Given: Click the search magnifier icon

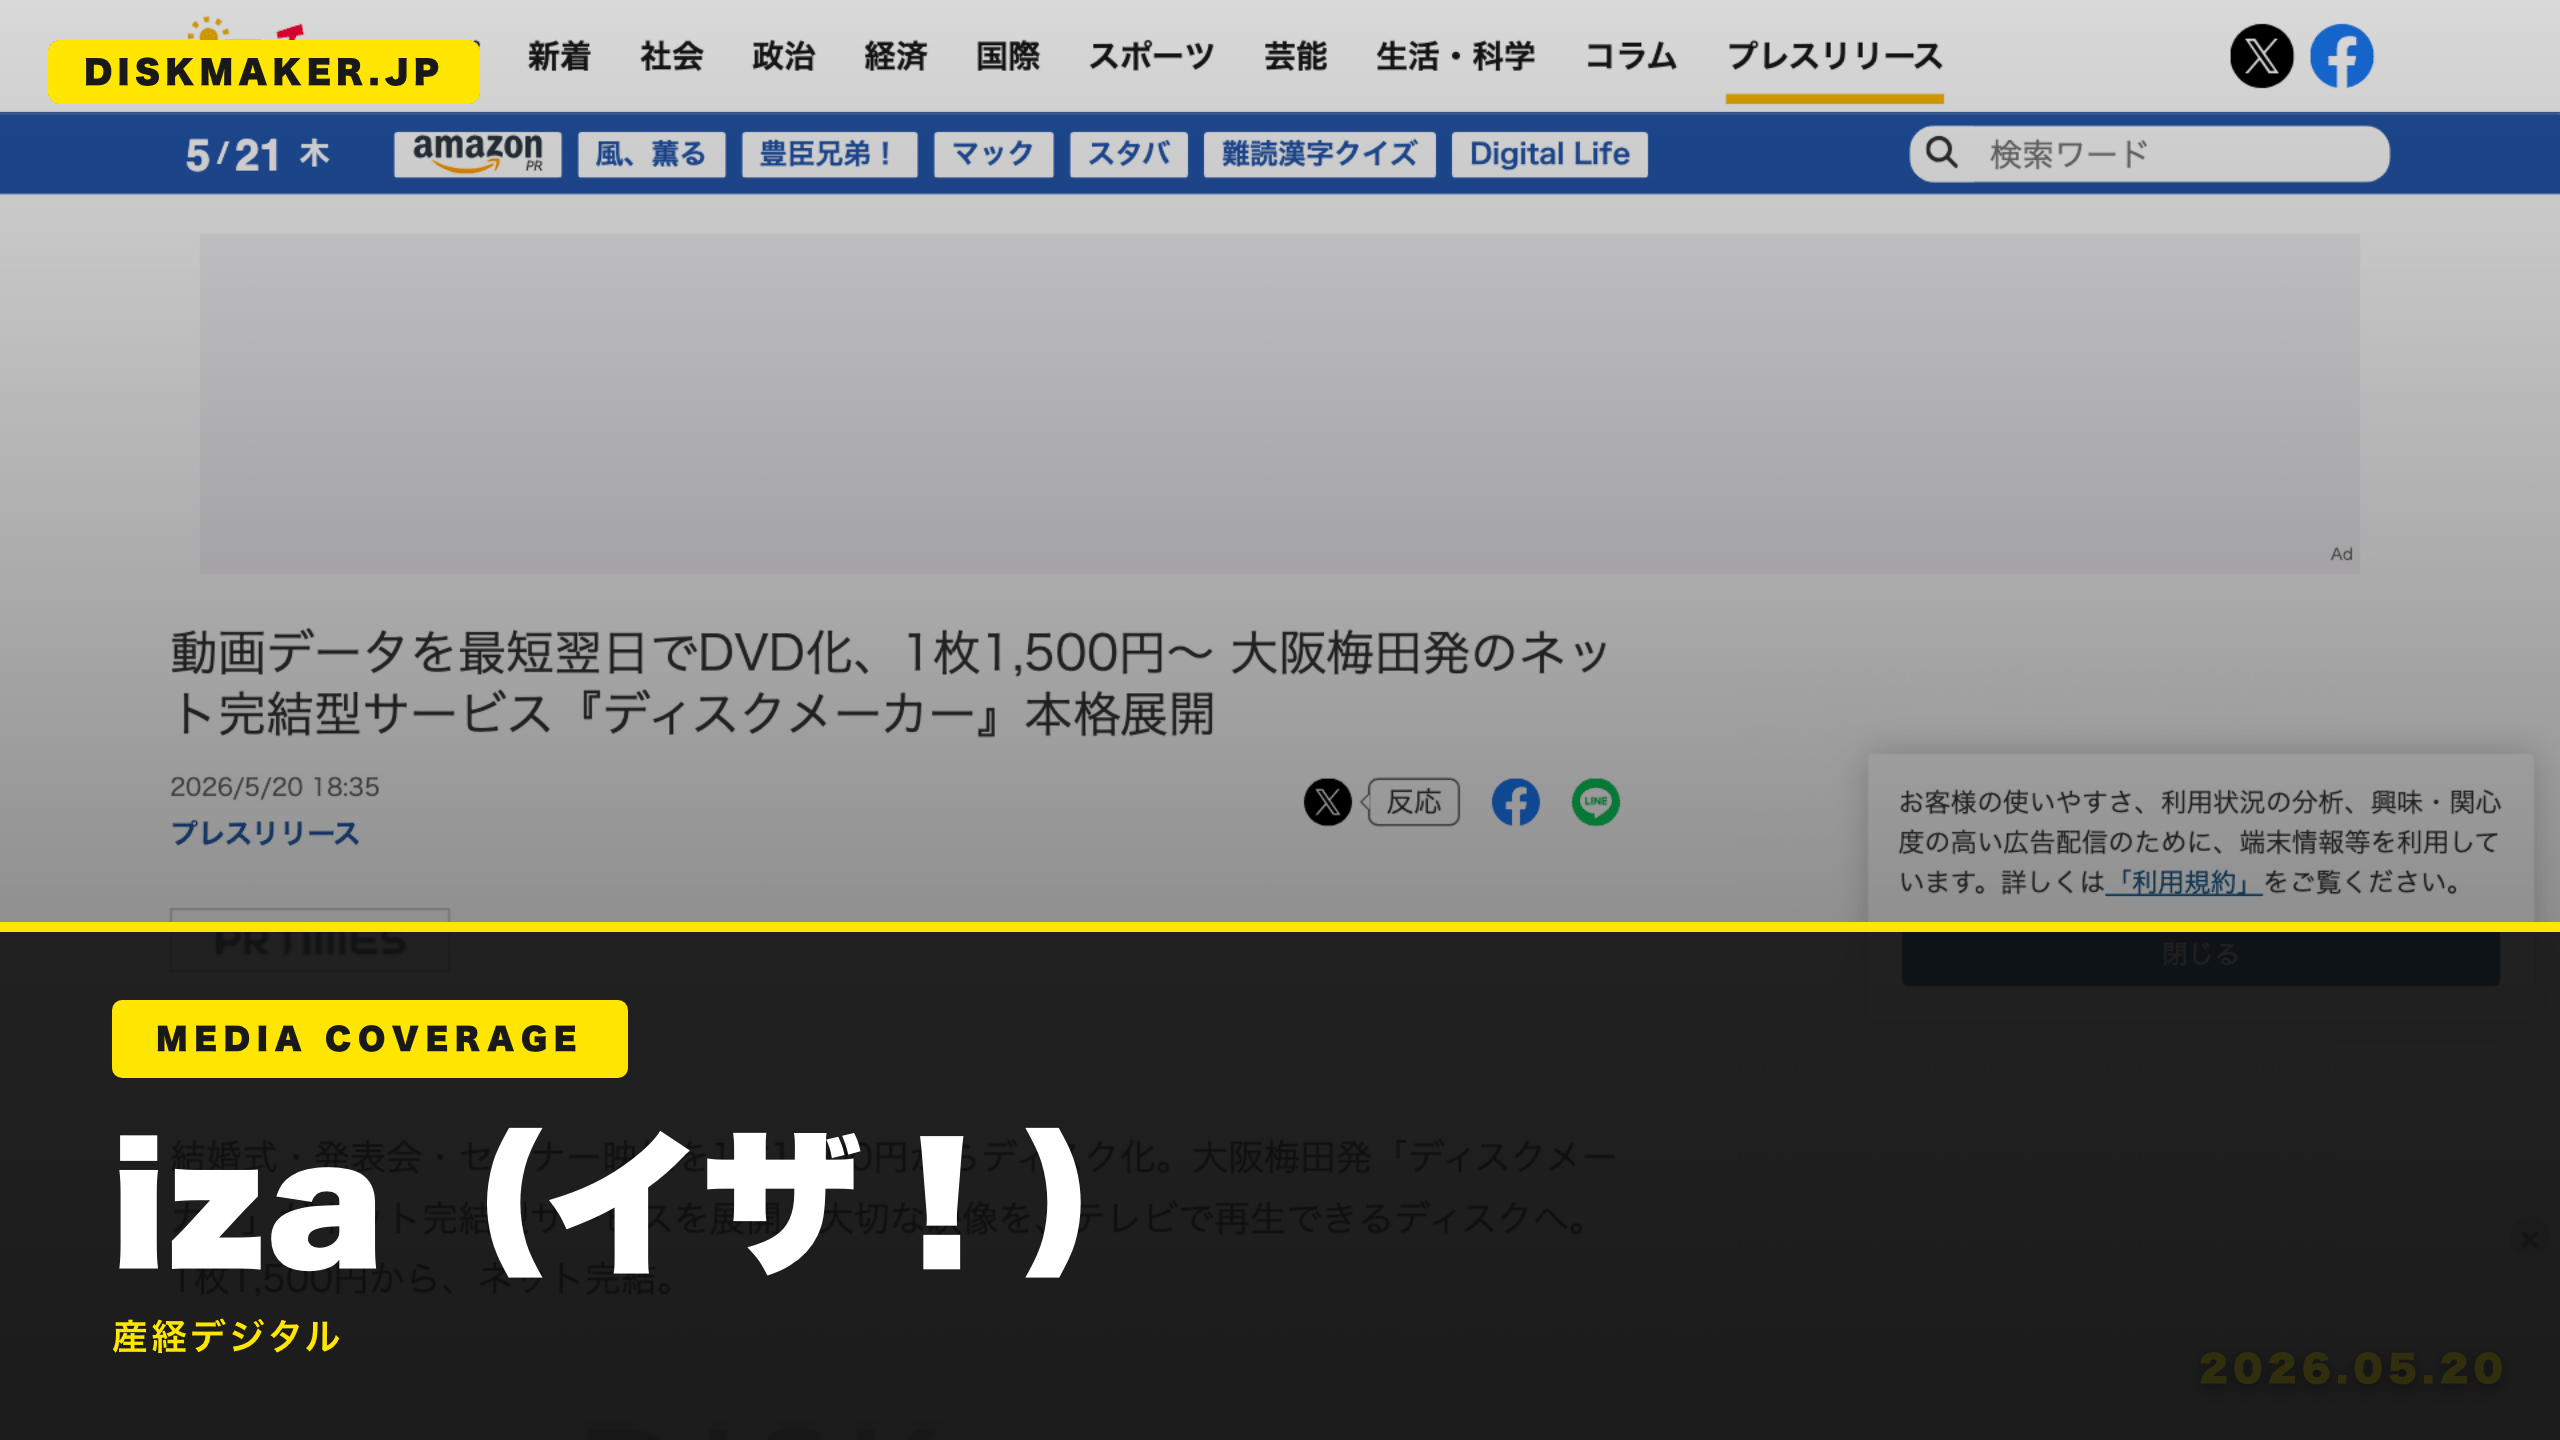Looking at the screenshot, I should (1942, 153).
